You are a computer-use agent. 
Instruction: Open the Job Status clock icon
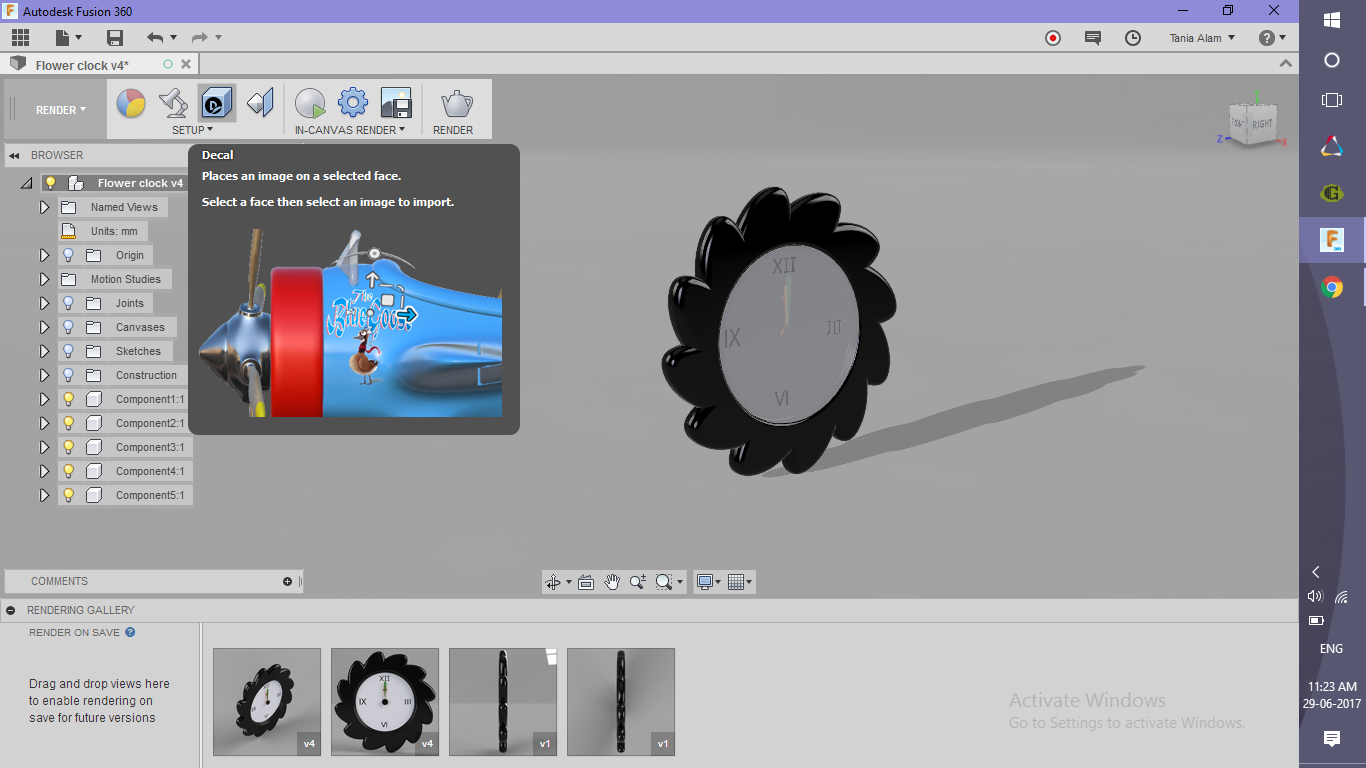pyautogui.click(x=1133, y=38)
